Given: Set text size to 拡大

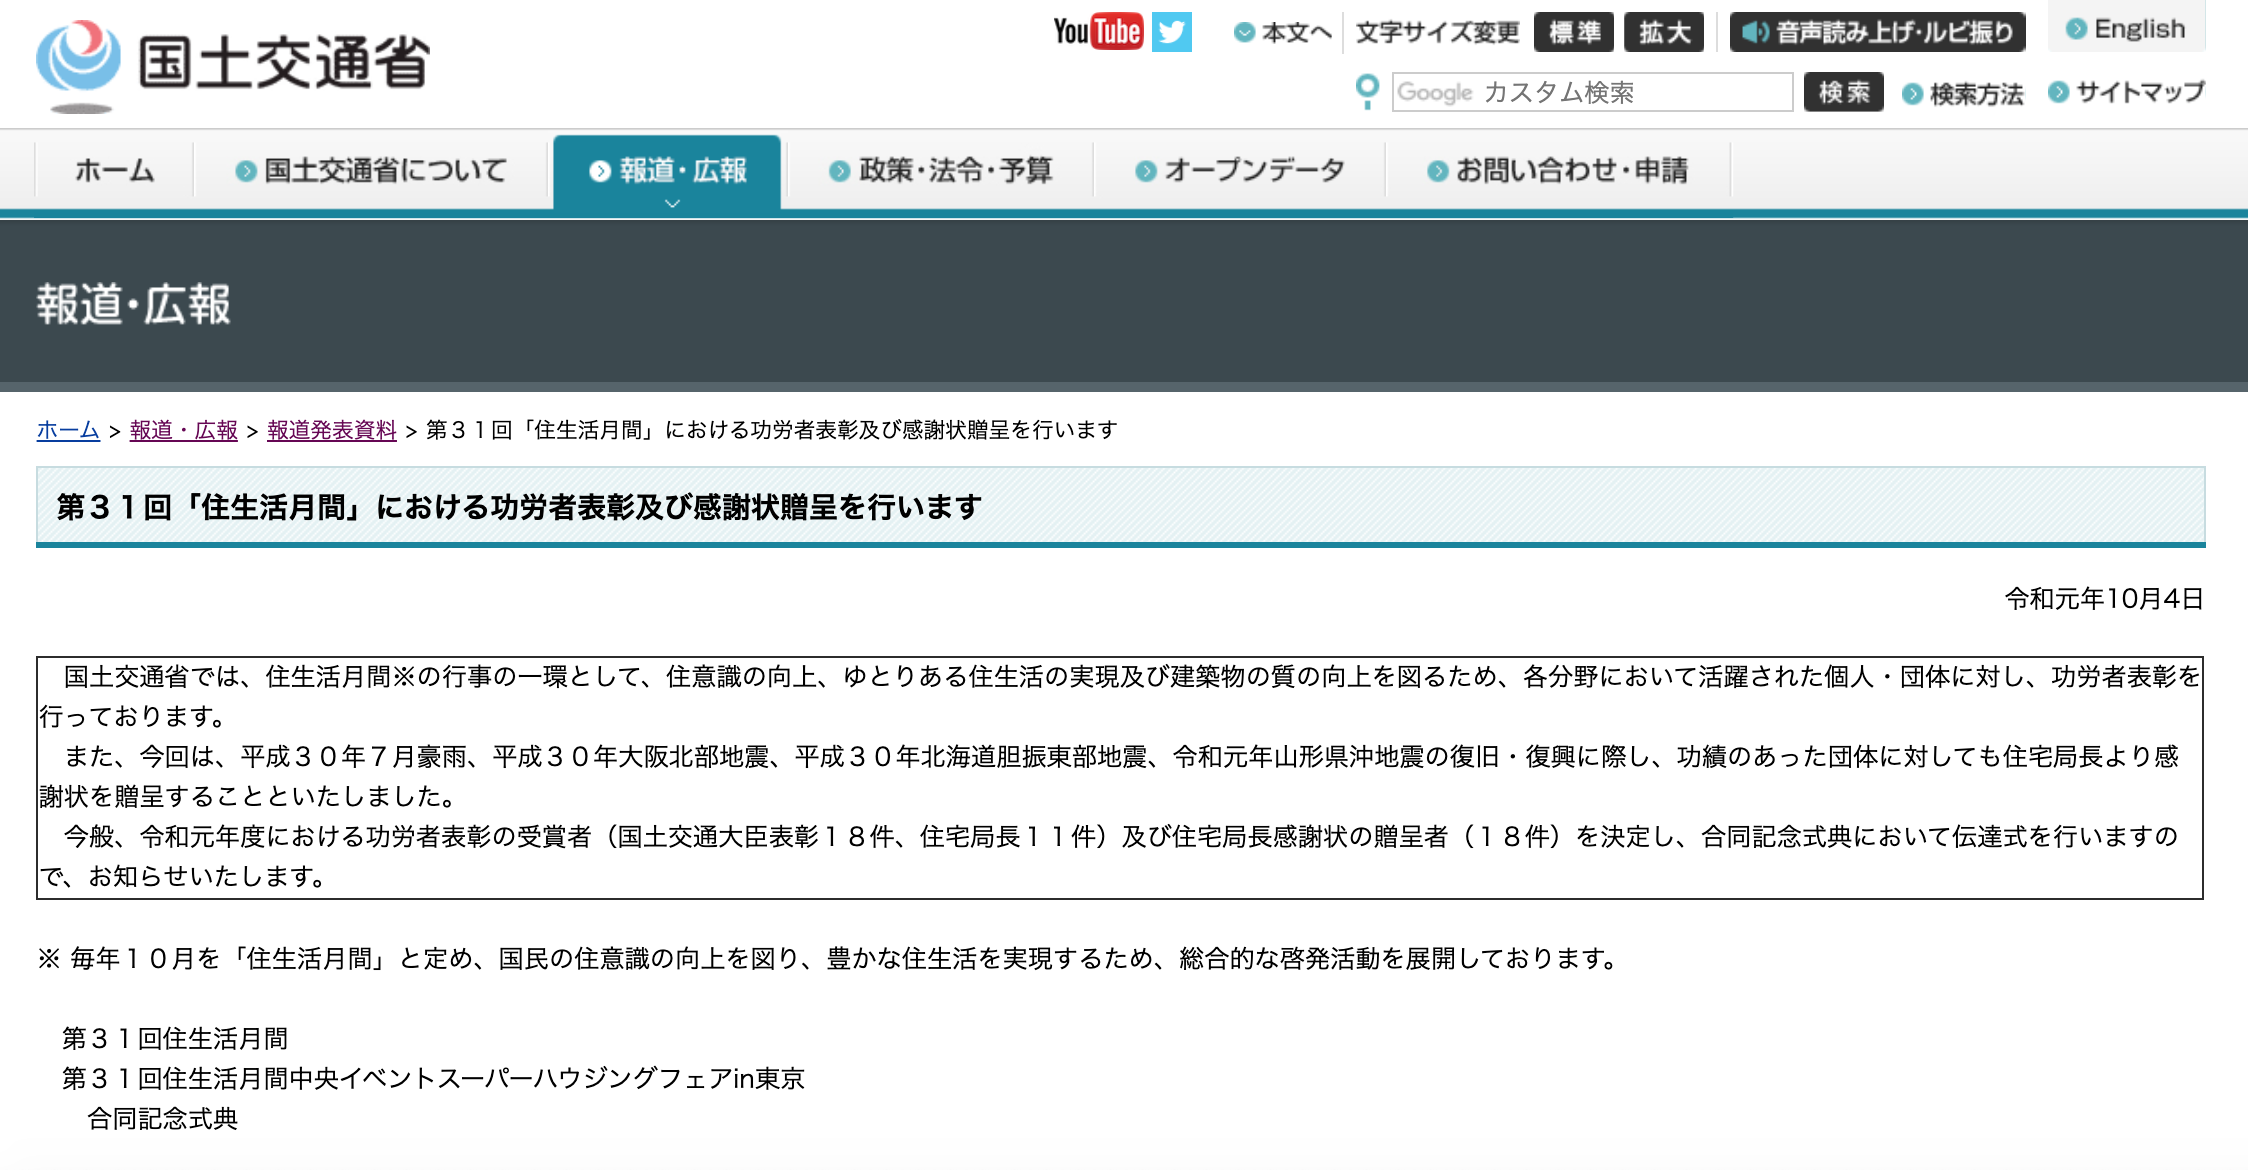Looking at the screenshot, I should tap(1664, 33).
